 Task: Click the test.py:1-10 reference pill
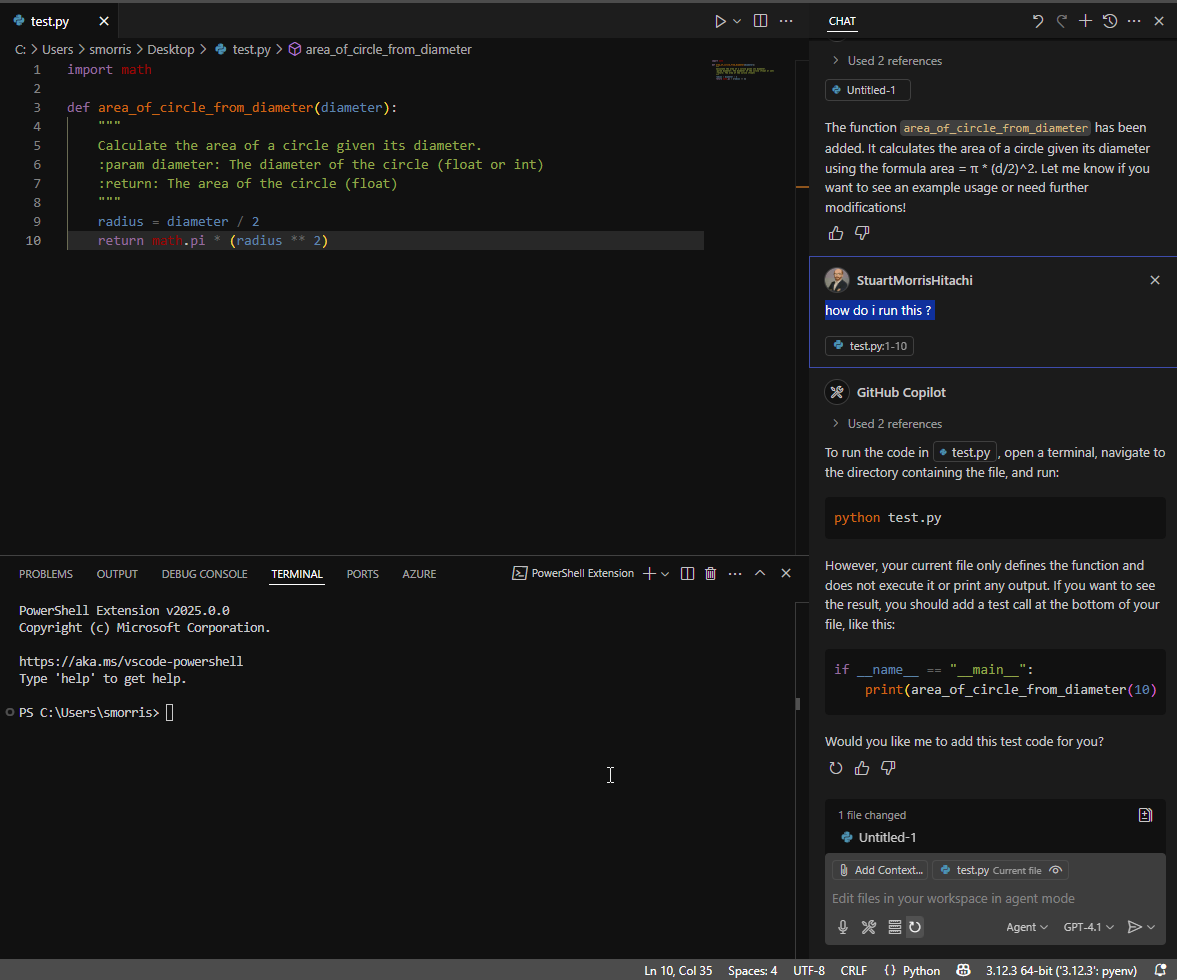click(868, 345)
